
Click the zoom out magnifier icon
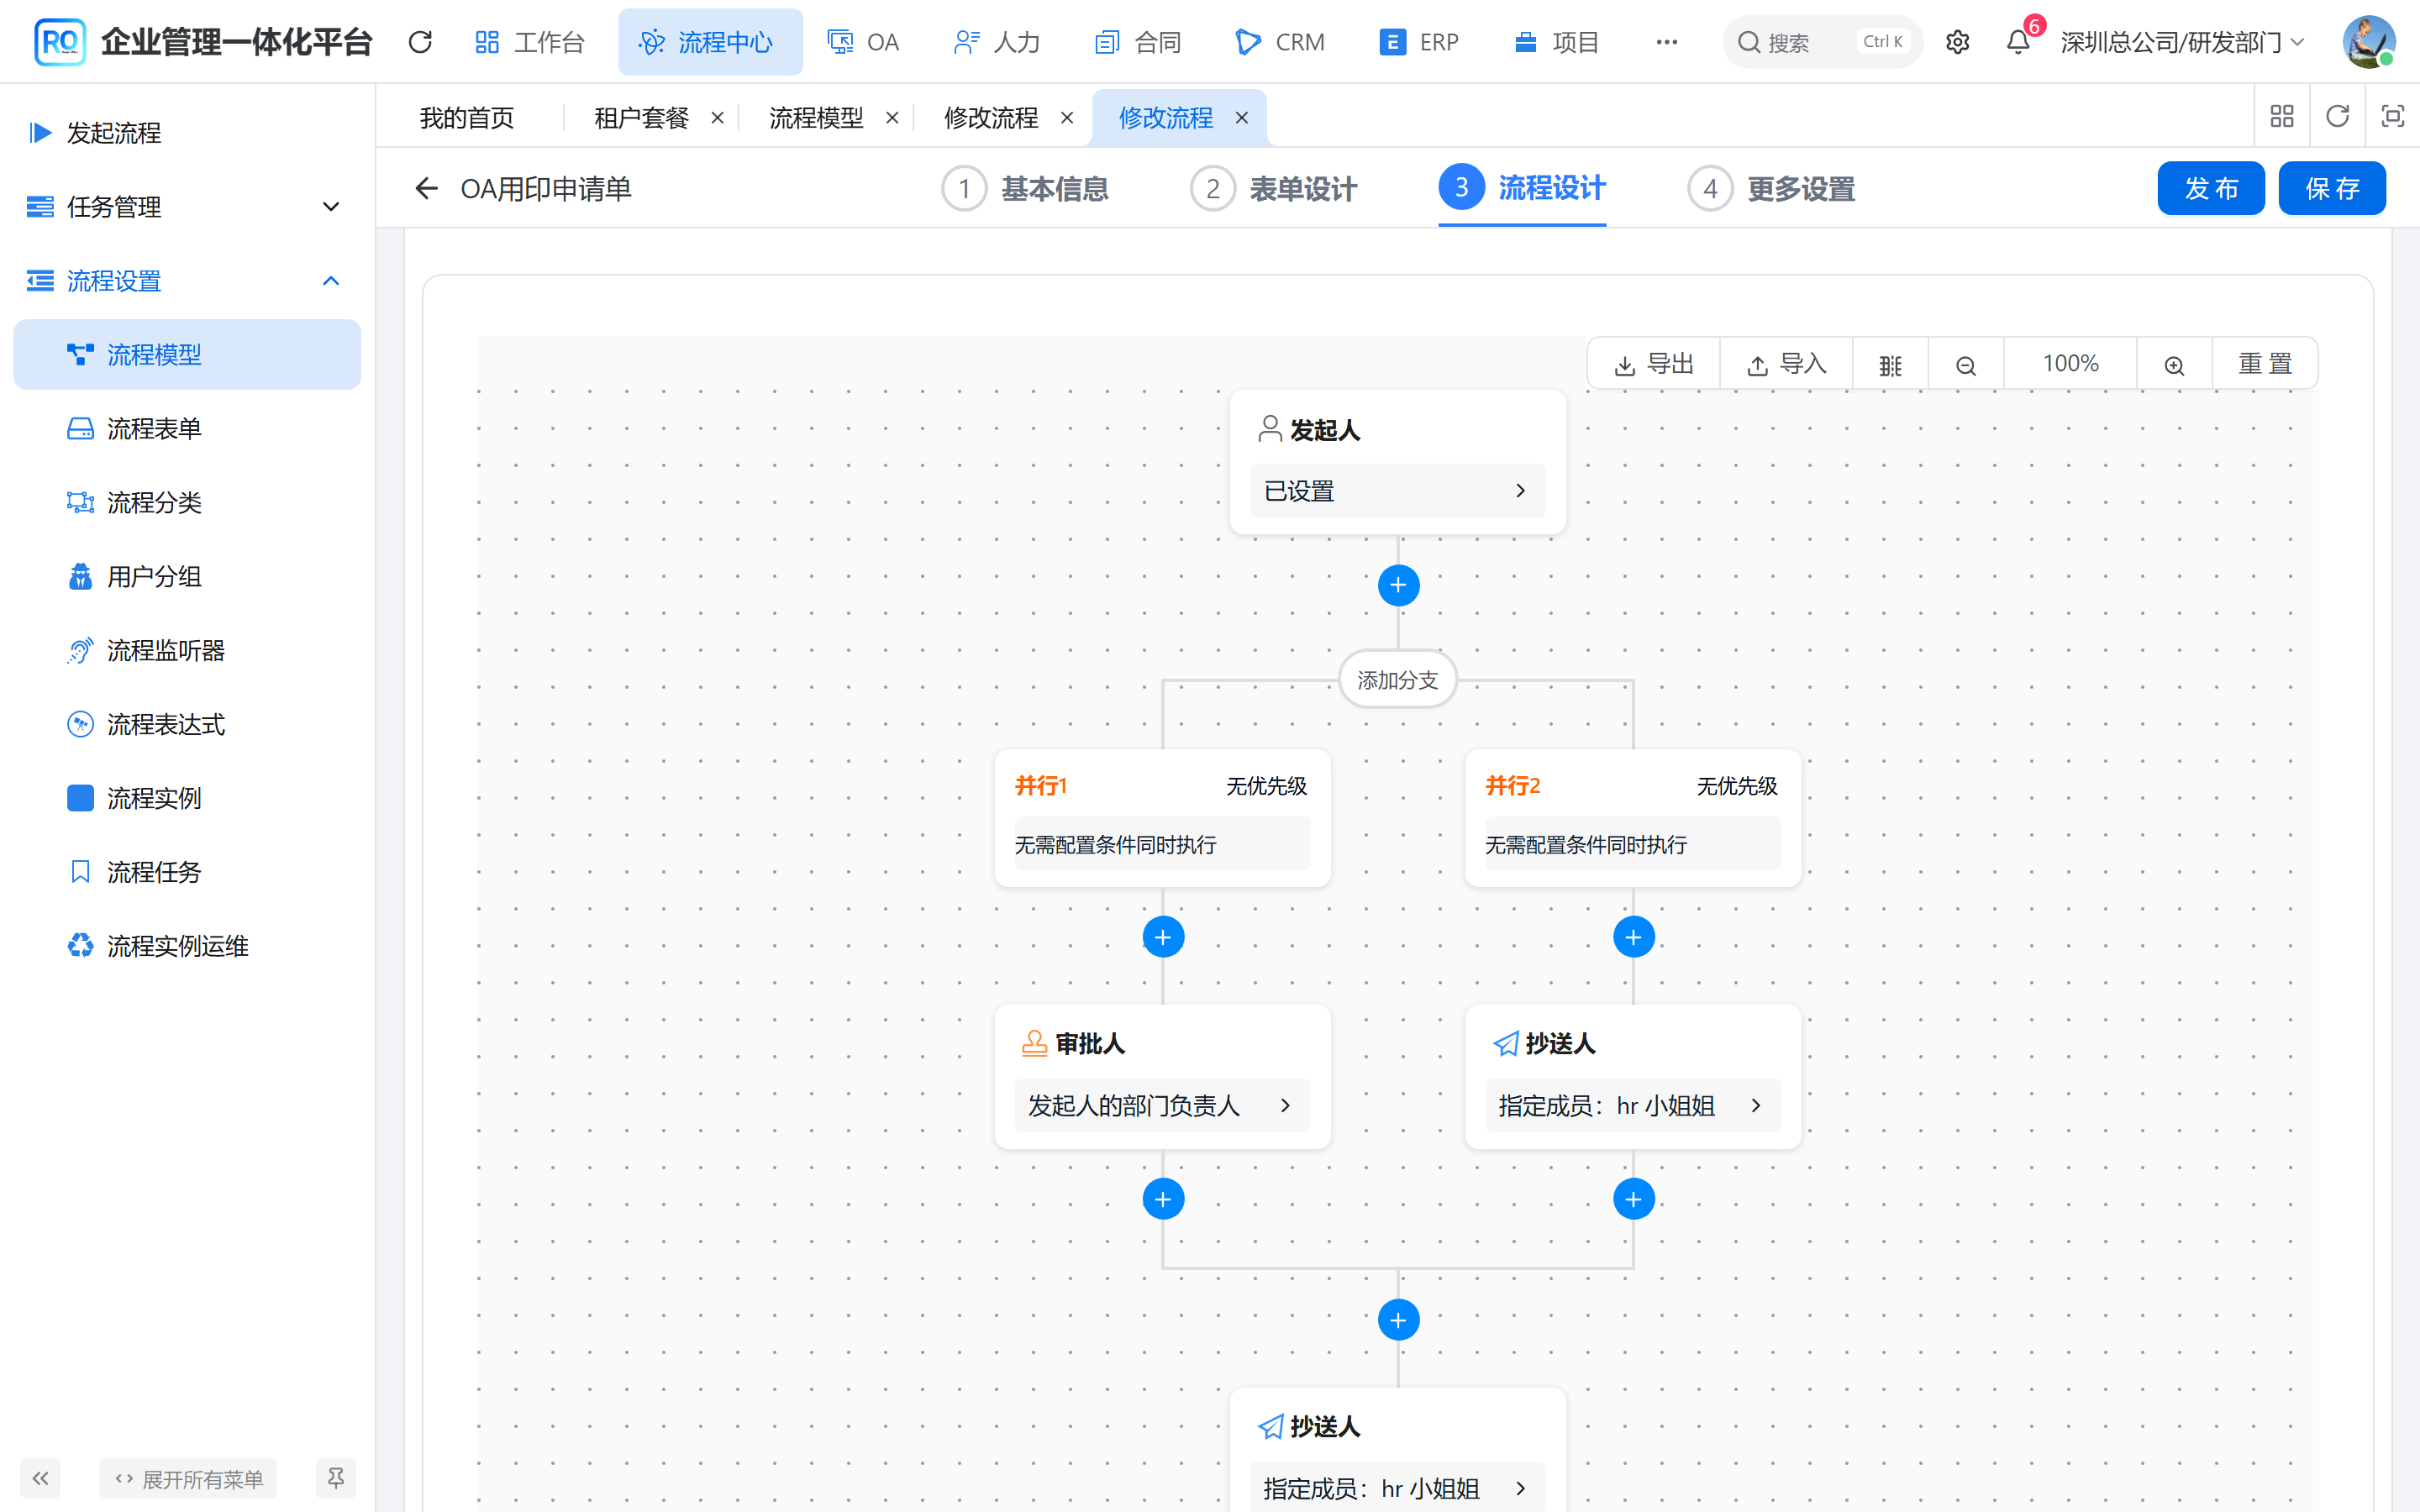pos(1965,365)
